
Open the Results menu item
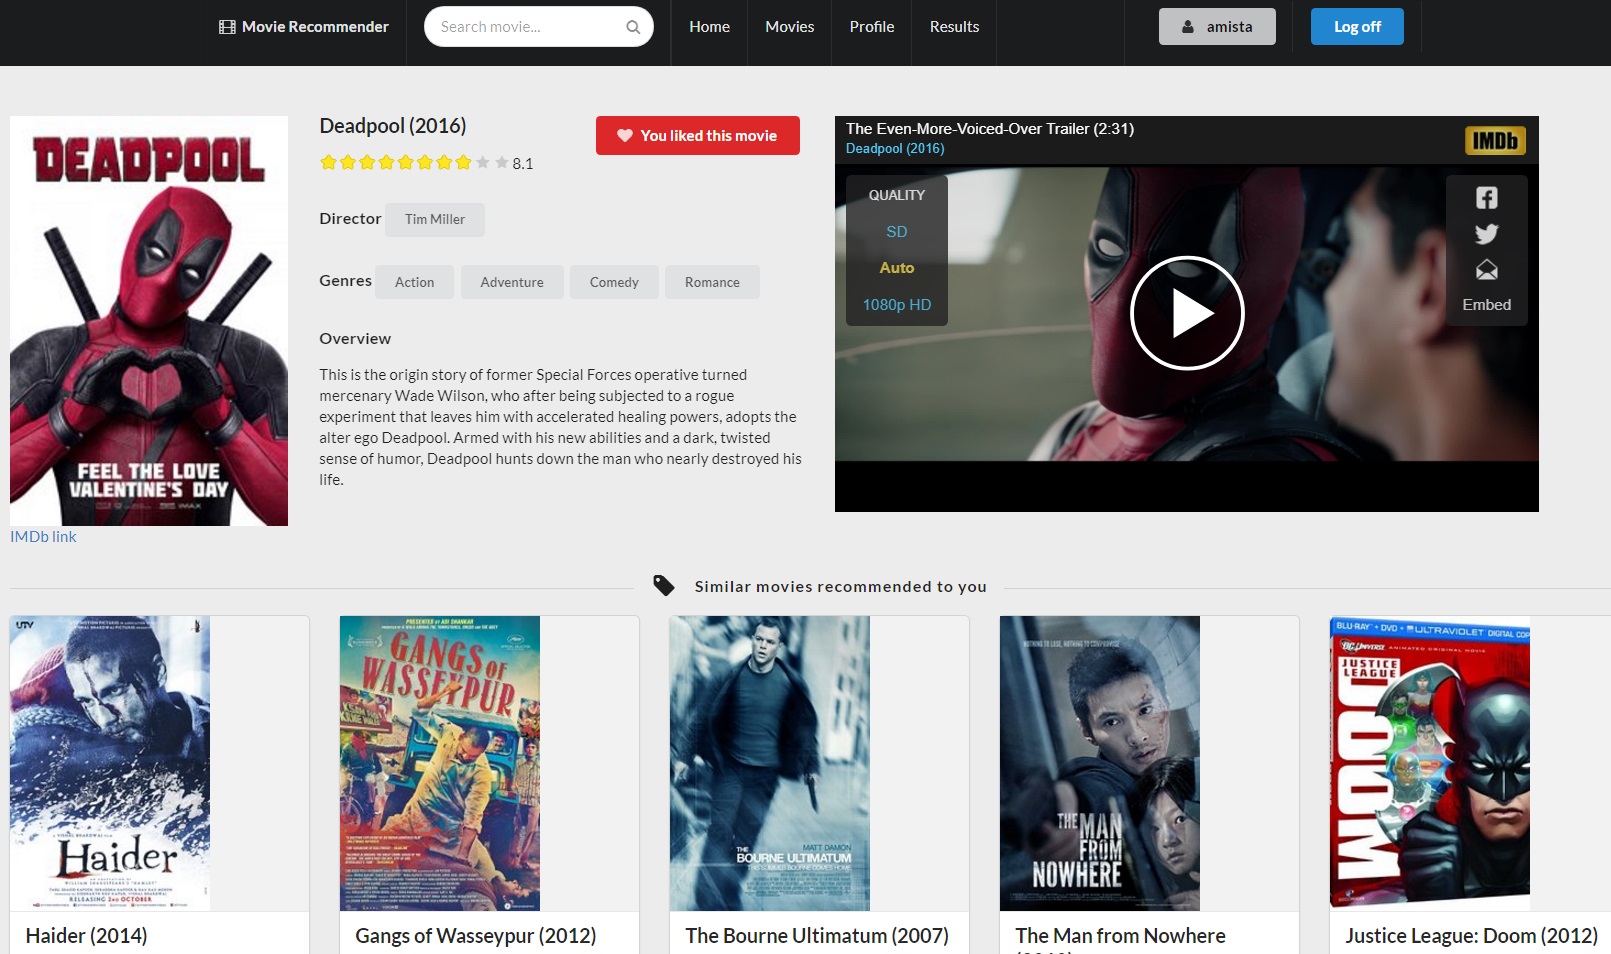pyautogui.click(x=954, y=27)
